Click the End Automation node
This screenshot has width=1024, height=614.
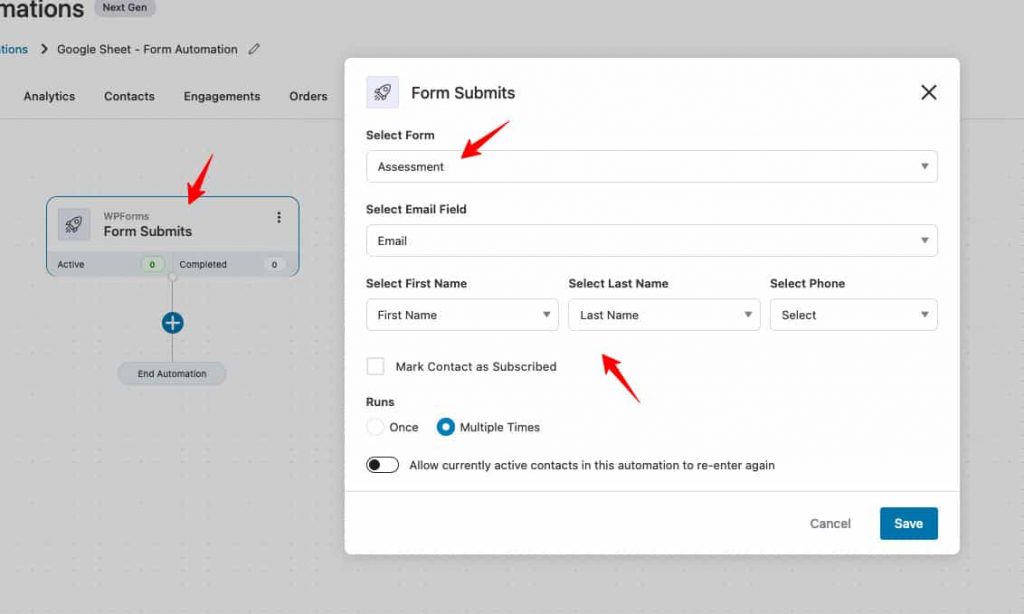click(x=172, y=374)
